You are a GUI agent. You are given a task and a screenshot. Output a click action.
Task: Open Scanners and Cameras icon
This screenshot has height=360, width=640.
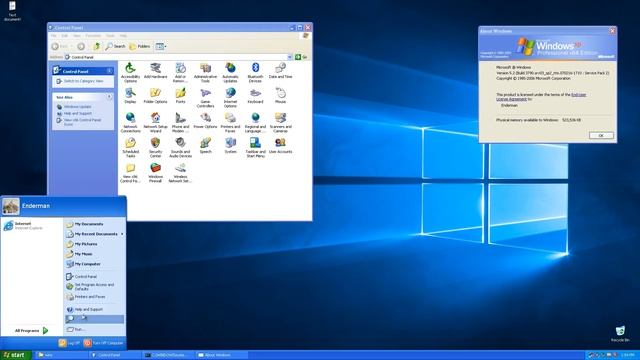pos(280,122)
